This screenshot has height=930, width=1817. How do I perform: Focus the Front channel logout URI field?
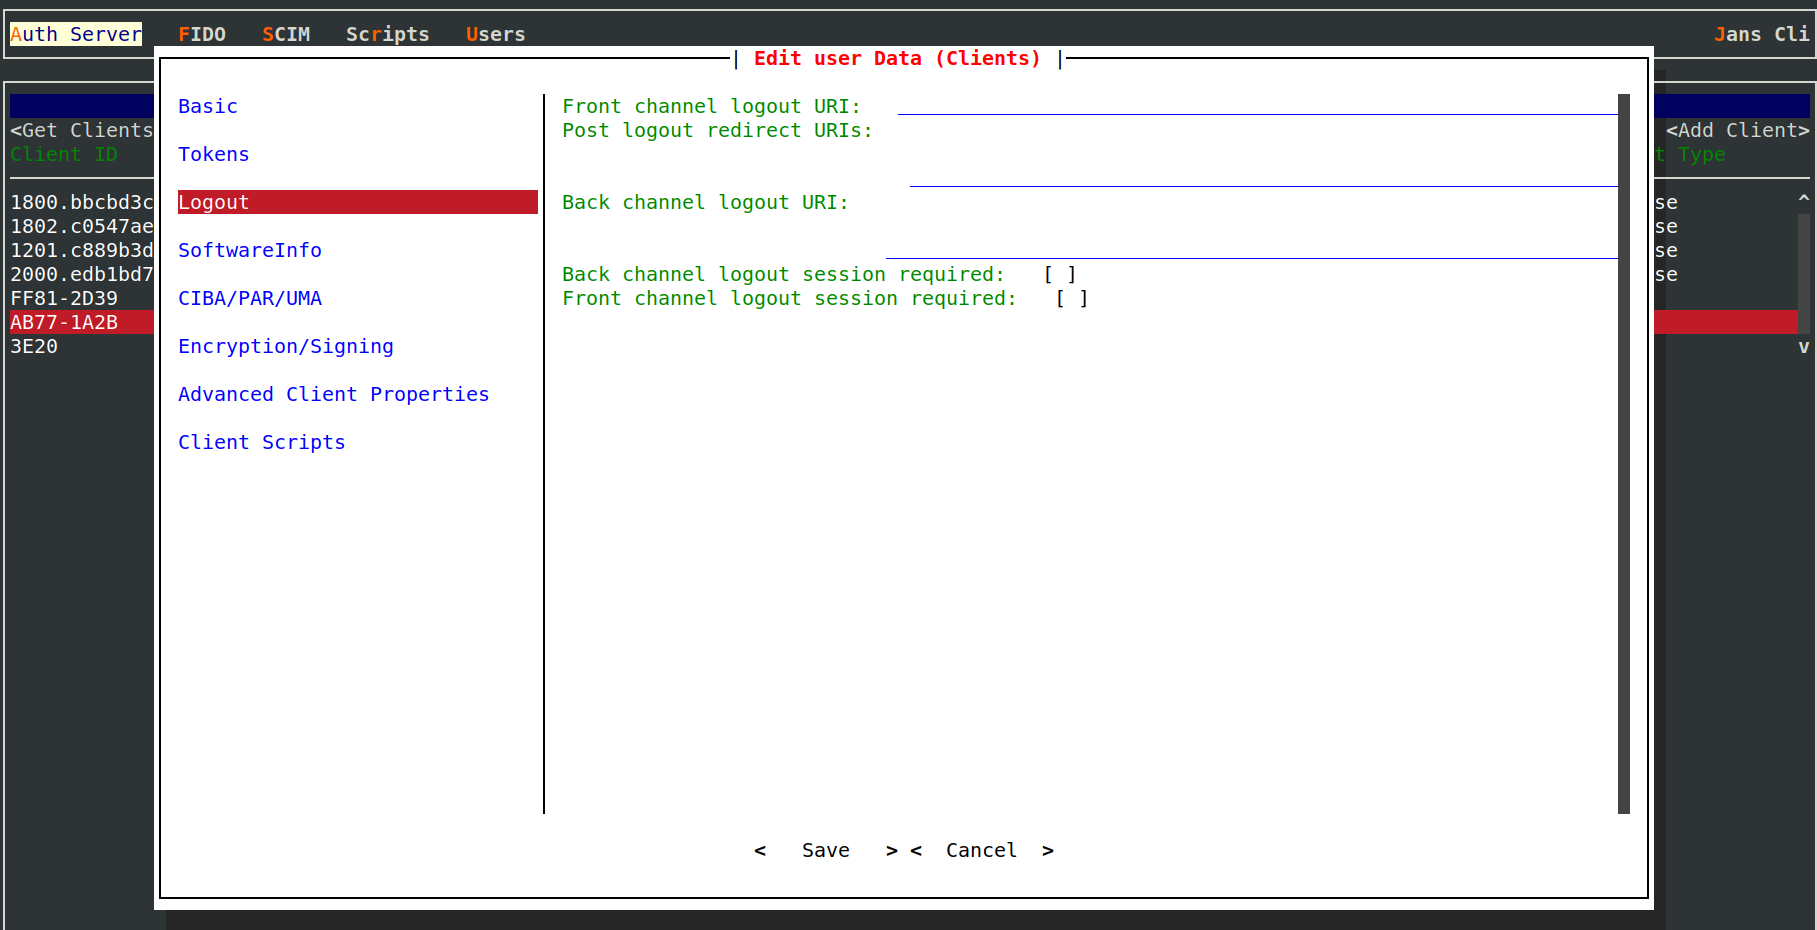[x=1258, y=106]
